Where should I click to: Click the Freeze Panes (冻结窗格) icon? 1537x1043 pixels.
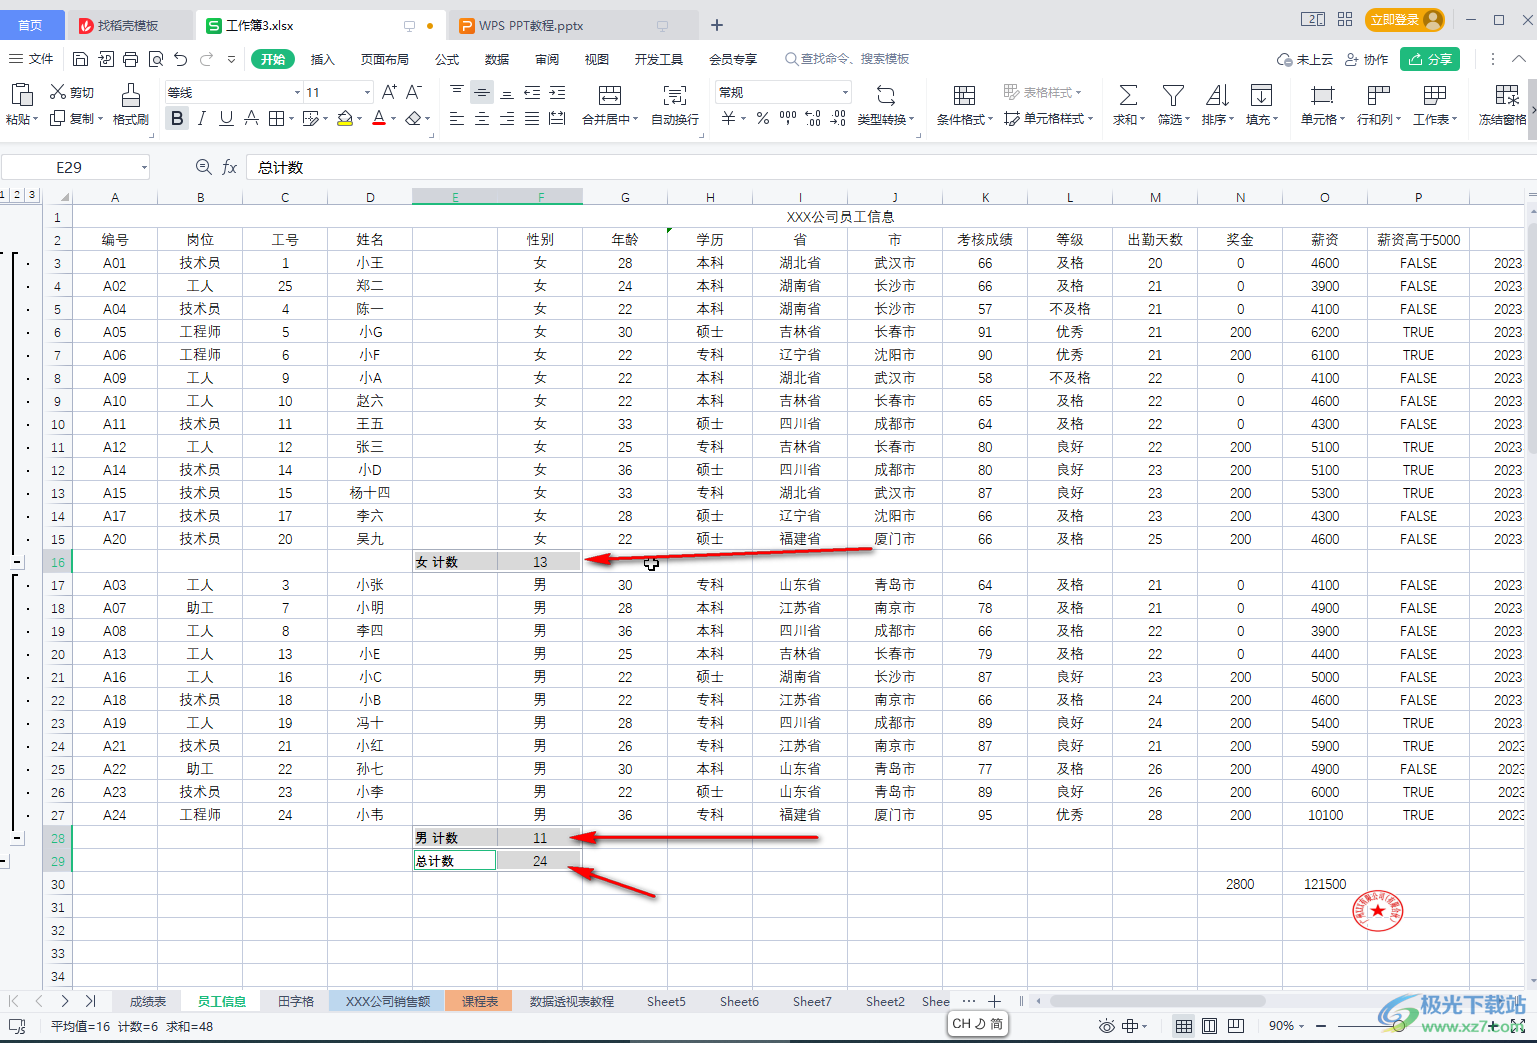pyautogui.click(x=1506, y=96)
